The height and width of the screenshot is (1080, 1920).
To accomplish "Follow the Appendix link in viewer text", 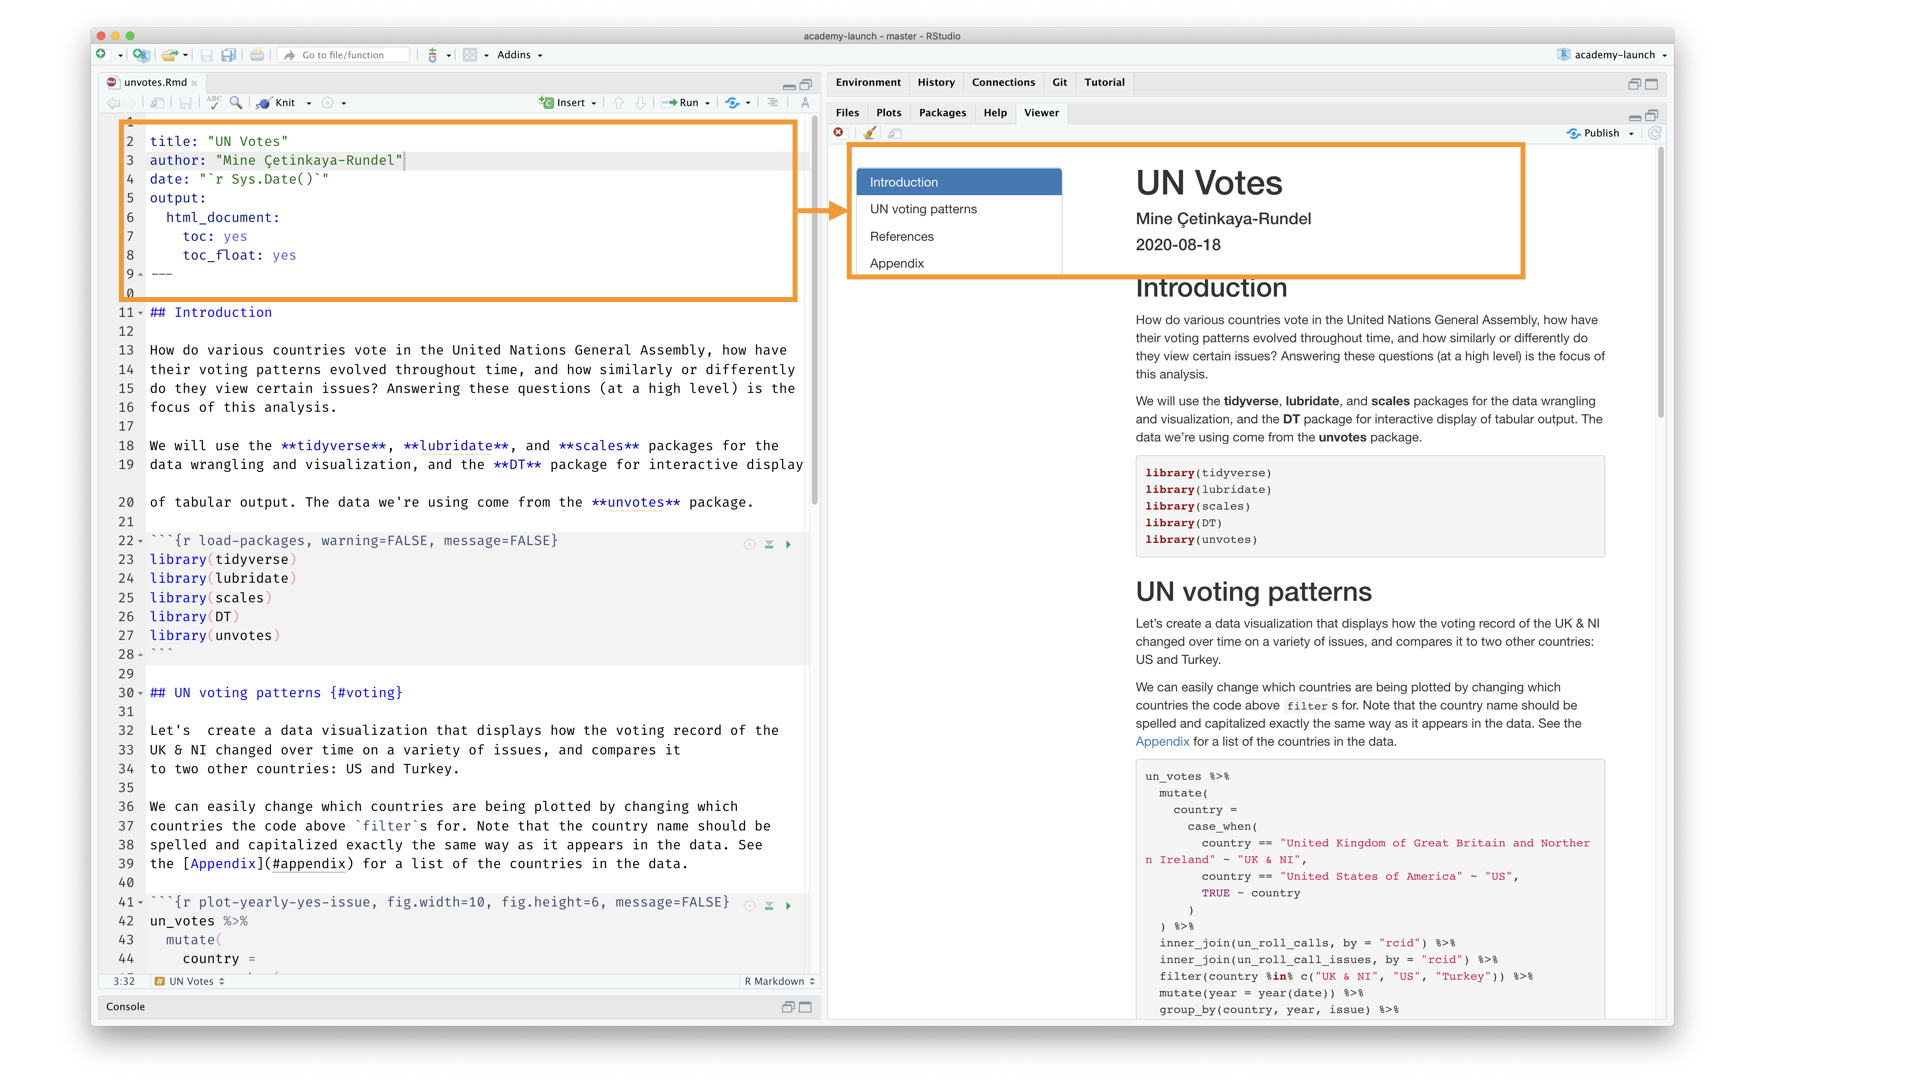I will (1162, 742).
